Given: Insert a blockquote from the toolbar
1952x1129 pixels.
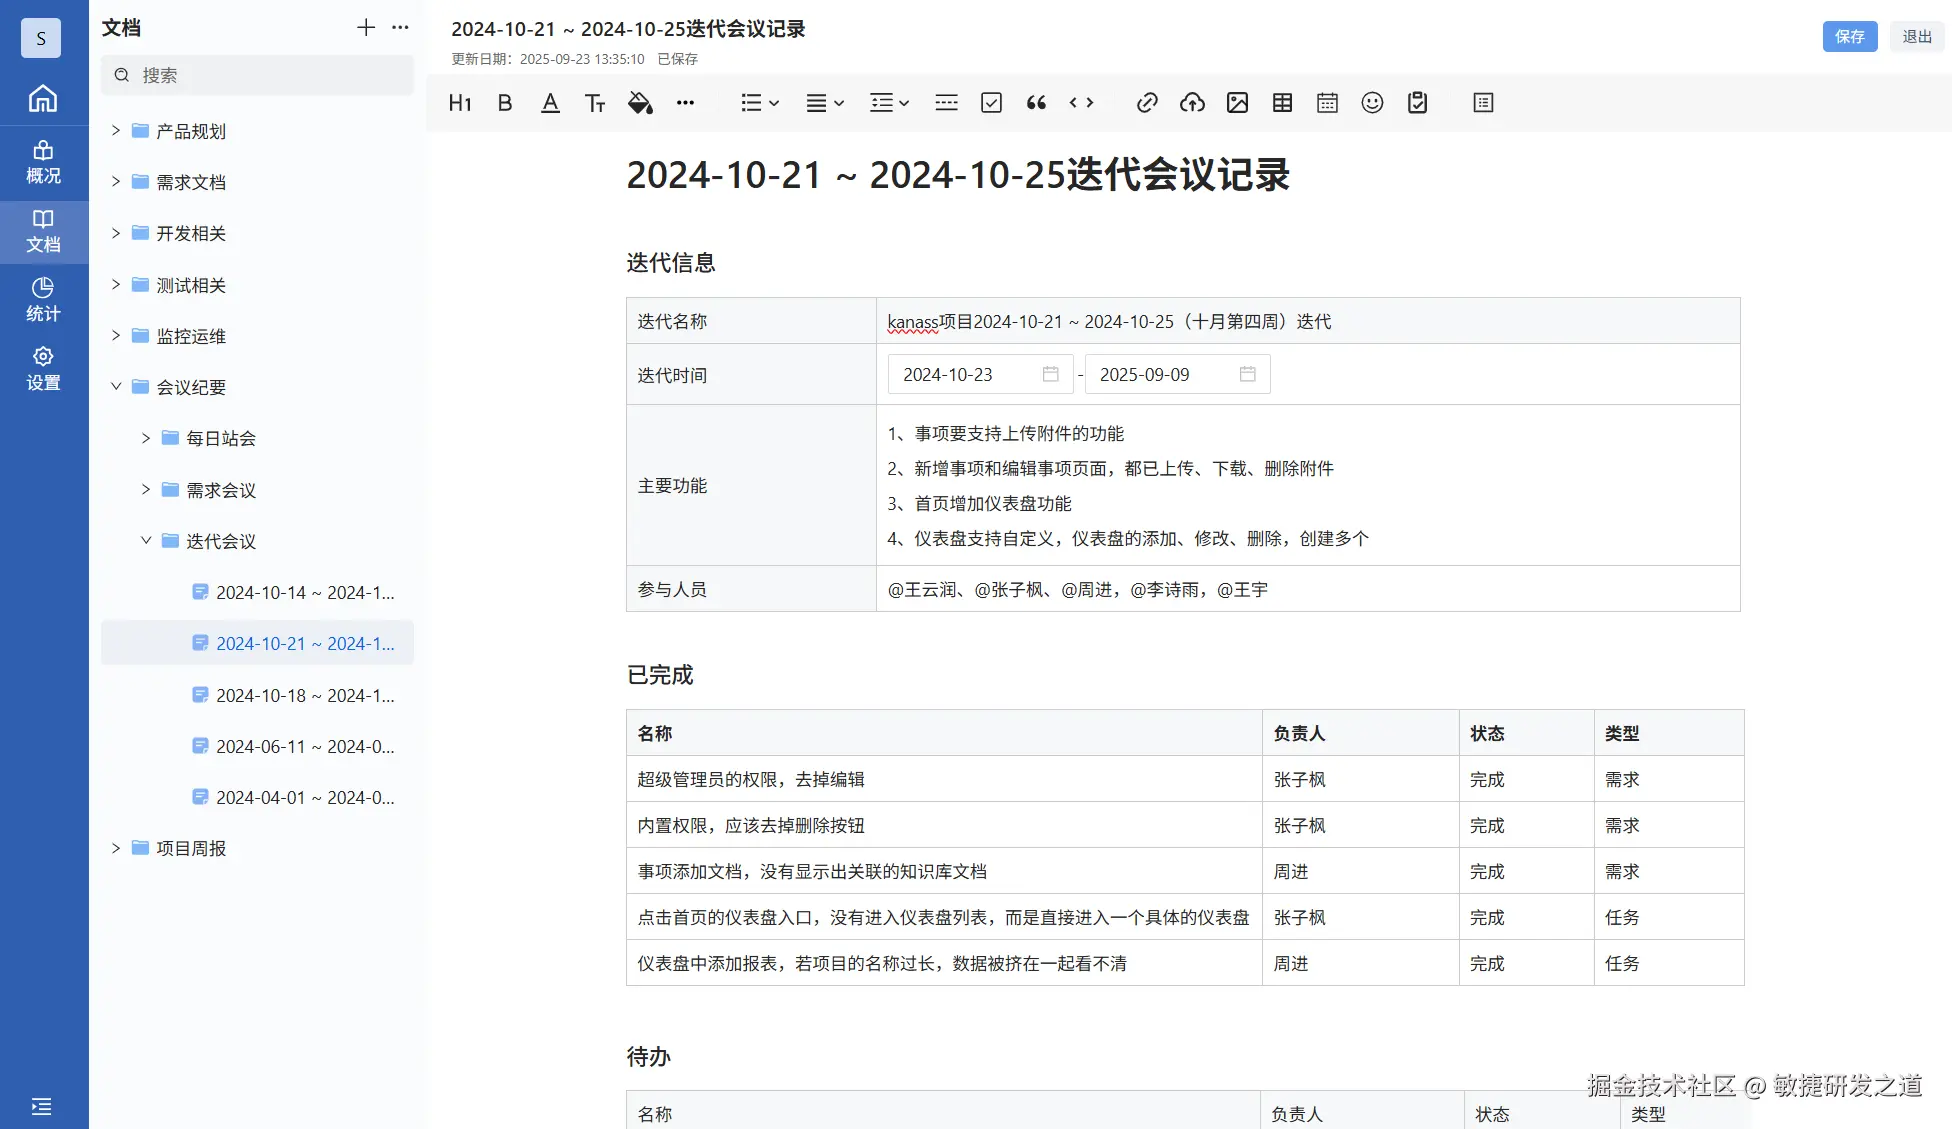Looking at the screenshot, I should coord(1036,103).
